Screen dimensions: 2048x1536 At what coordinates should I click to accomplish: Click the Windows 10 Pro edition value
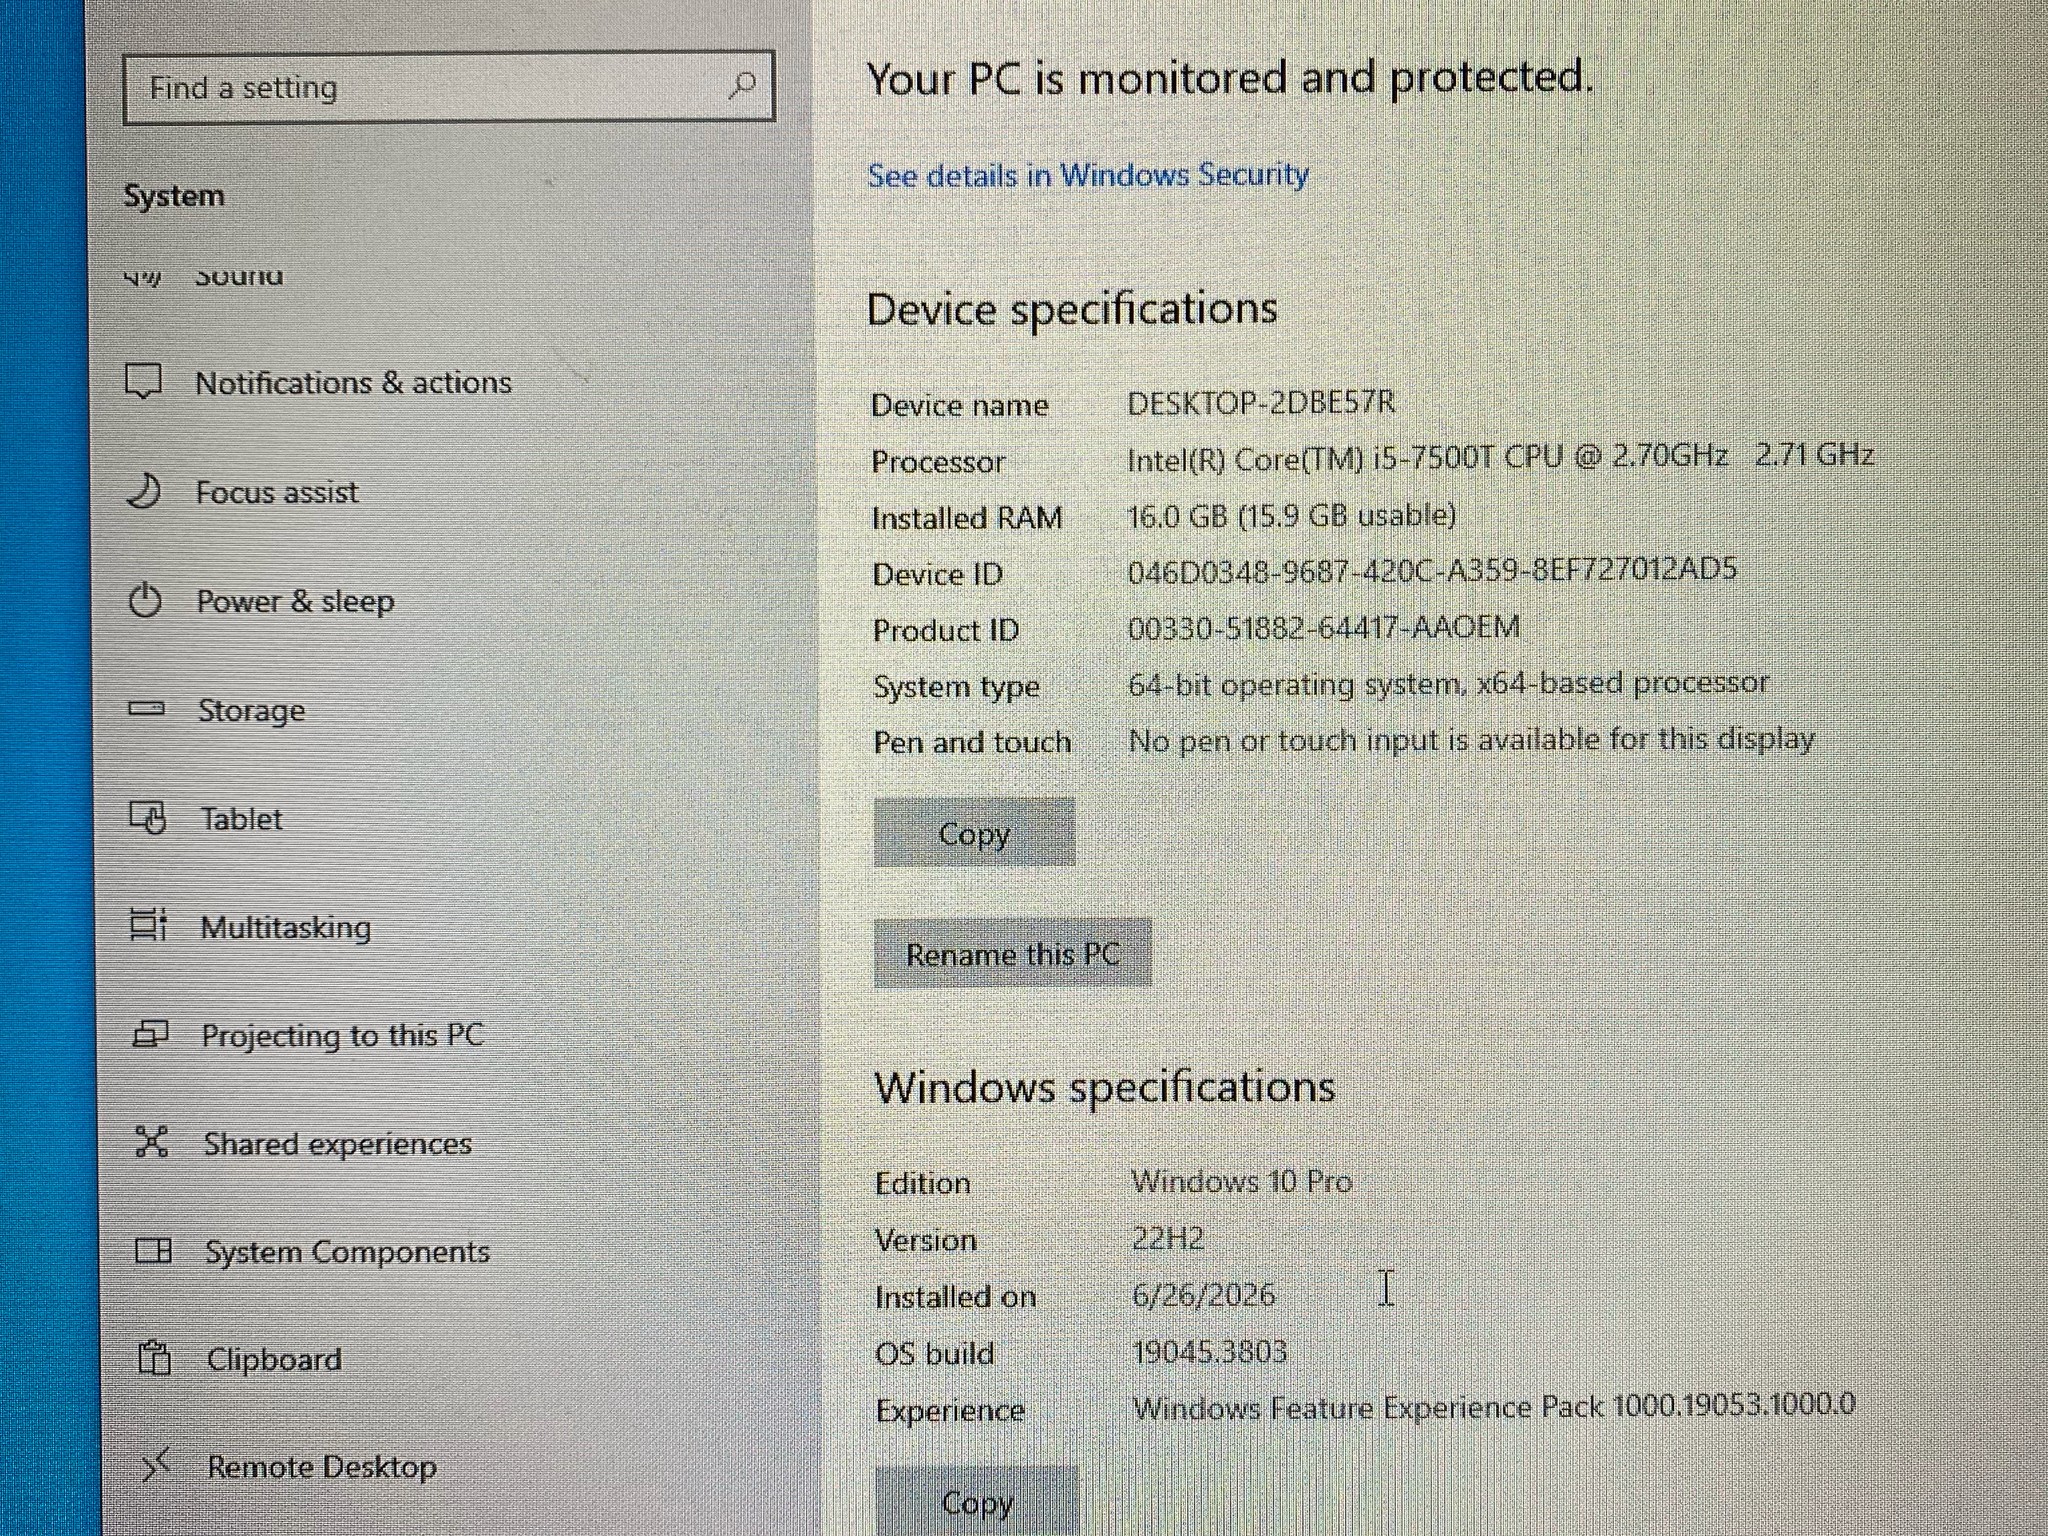pyautogui.click(x=1241, y=1181)
